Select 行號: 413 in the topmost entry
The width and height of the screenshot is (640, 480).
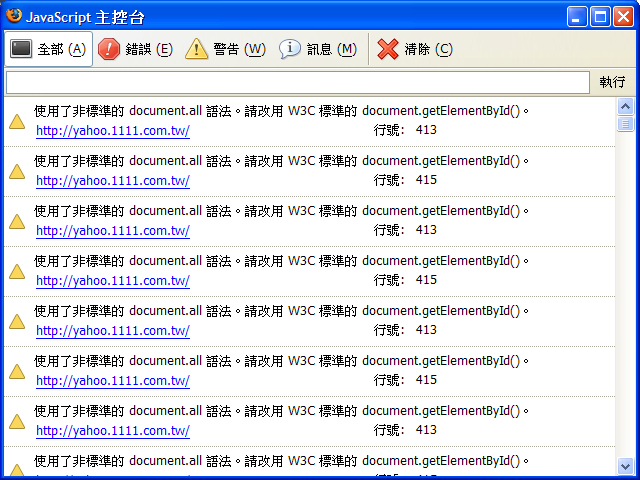(405, 130)
